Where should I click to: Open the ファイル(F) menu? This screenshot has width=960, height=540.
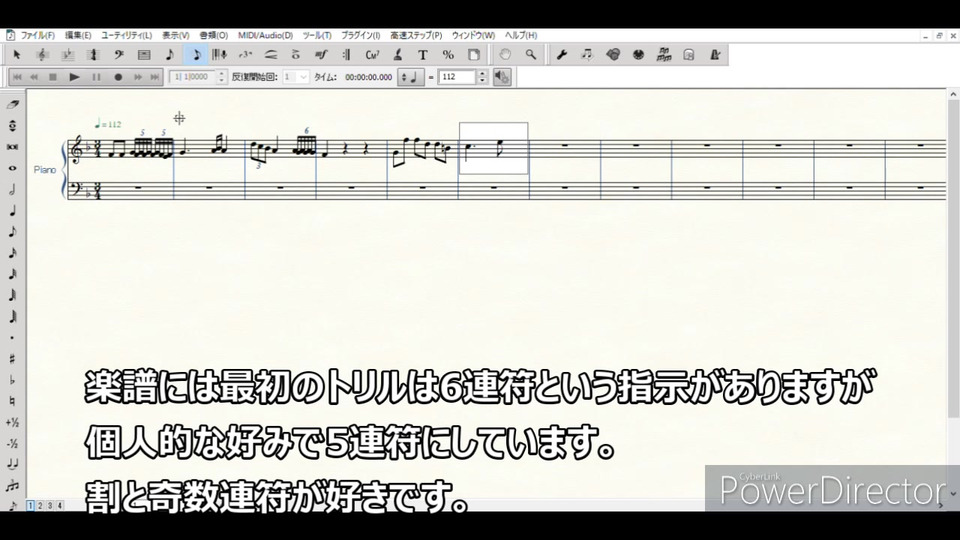pos(37,36)
